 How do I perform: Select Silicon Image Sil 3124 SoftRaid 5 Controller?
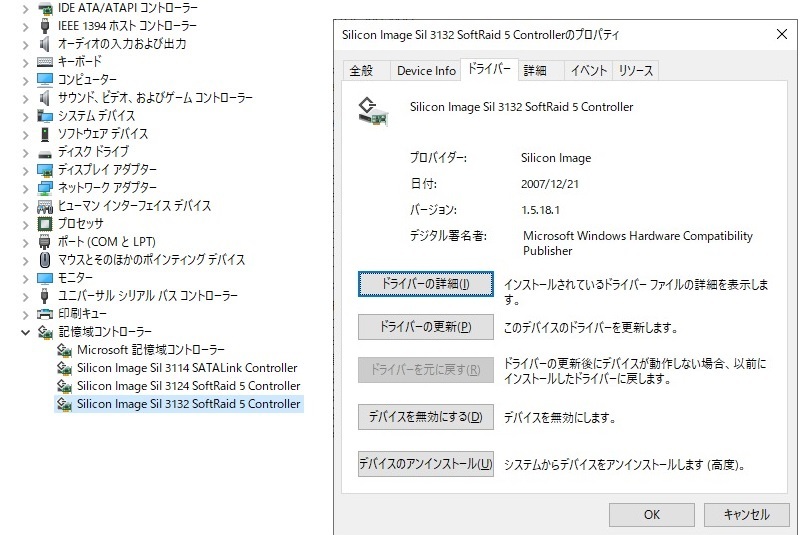pyautogui.click(x=189, y=386)
